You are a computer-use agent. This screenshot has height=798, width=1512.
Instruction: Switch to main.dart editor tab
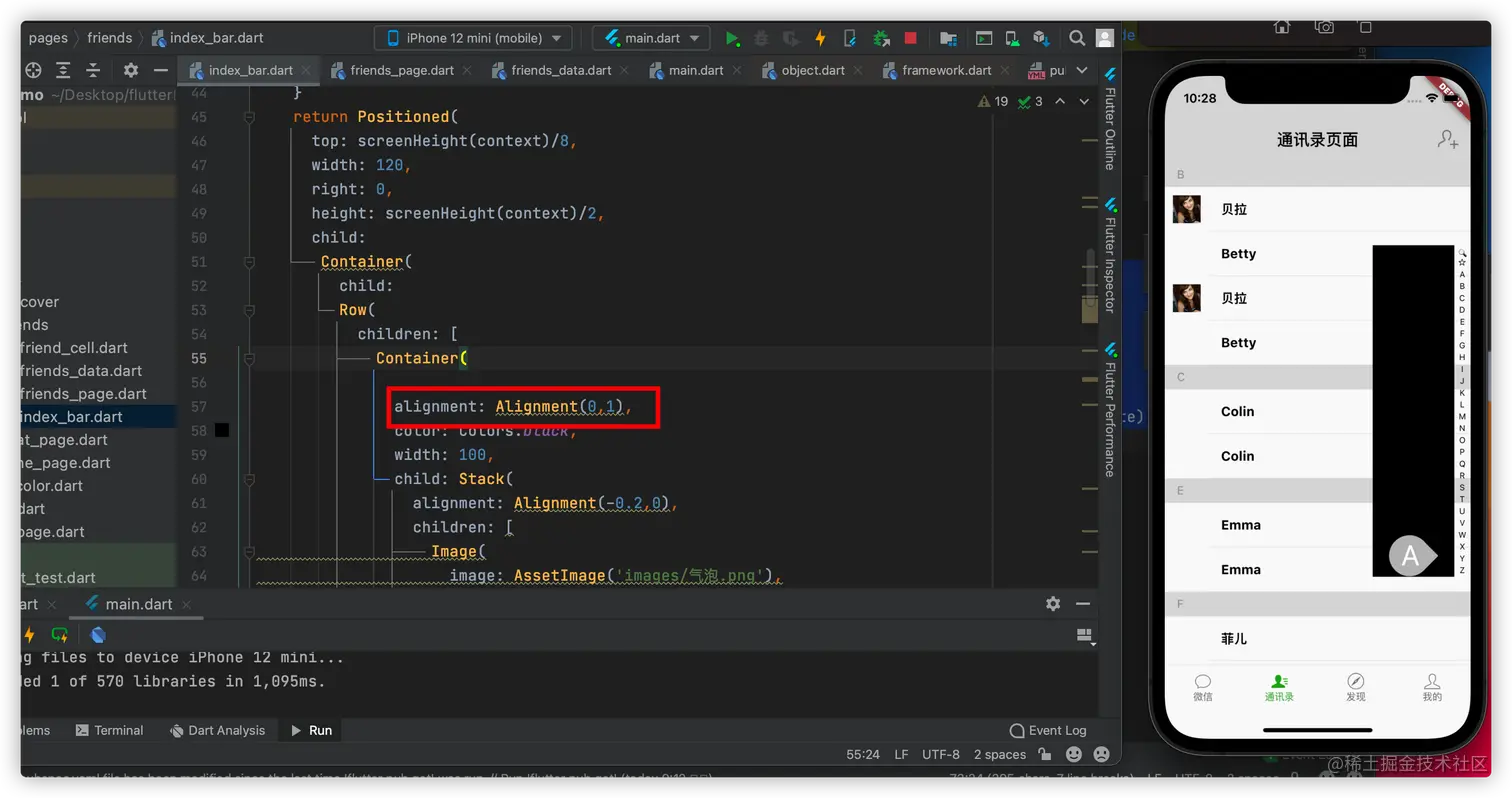click(696, 70)
